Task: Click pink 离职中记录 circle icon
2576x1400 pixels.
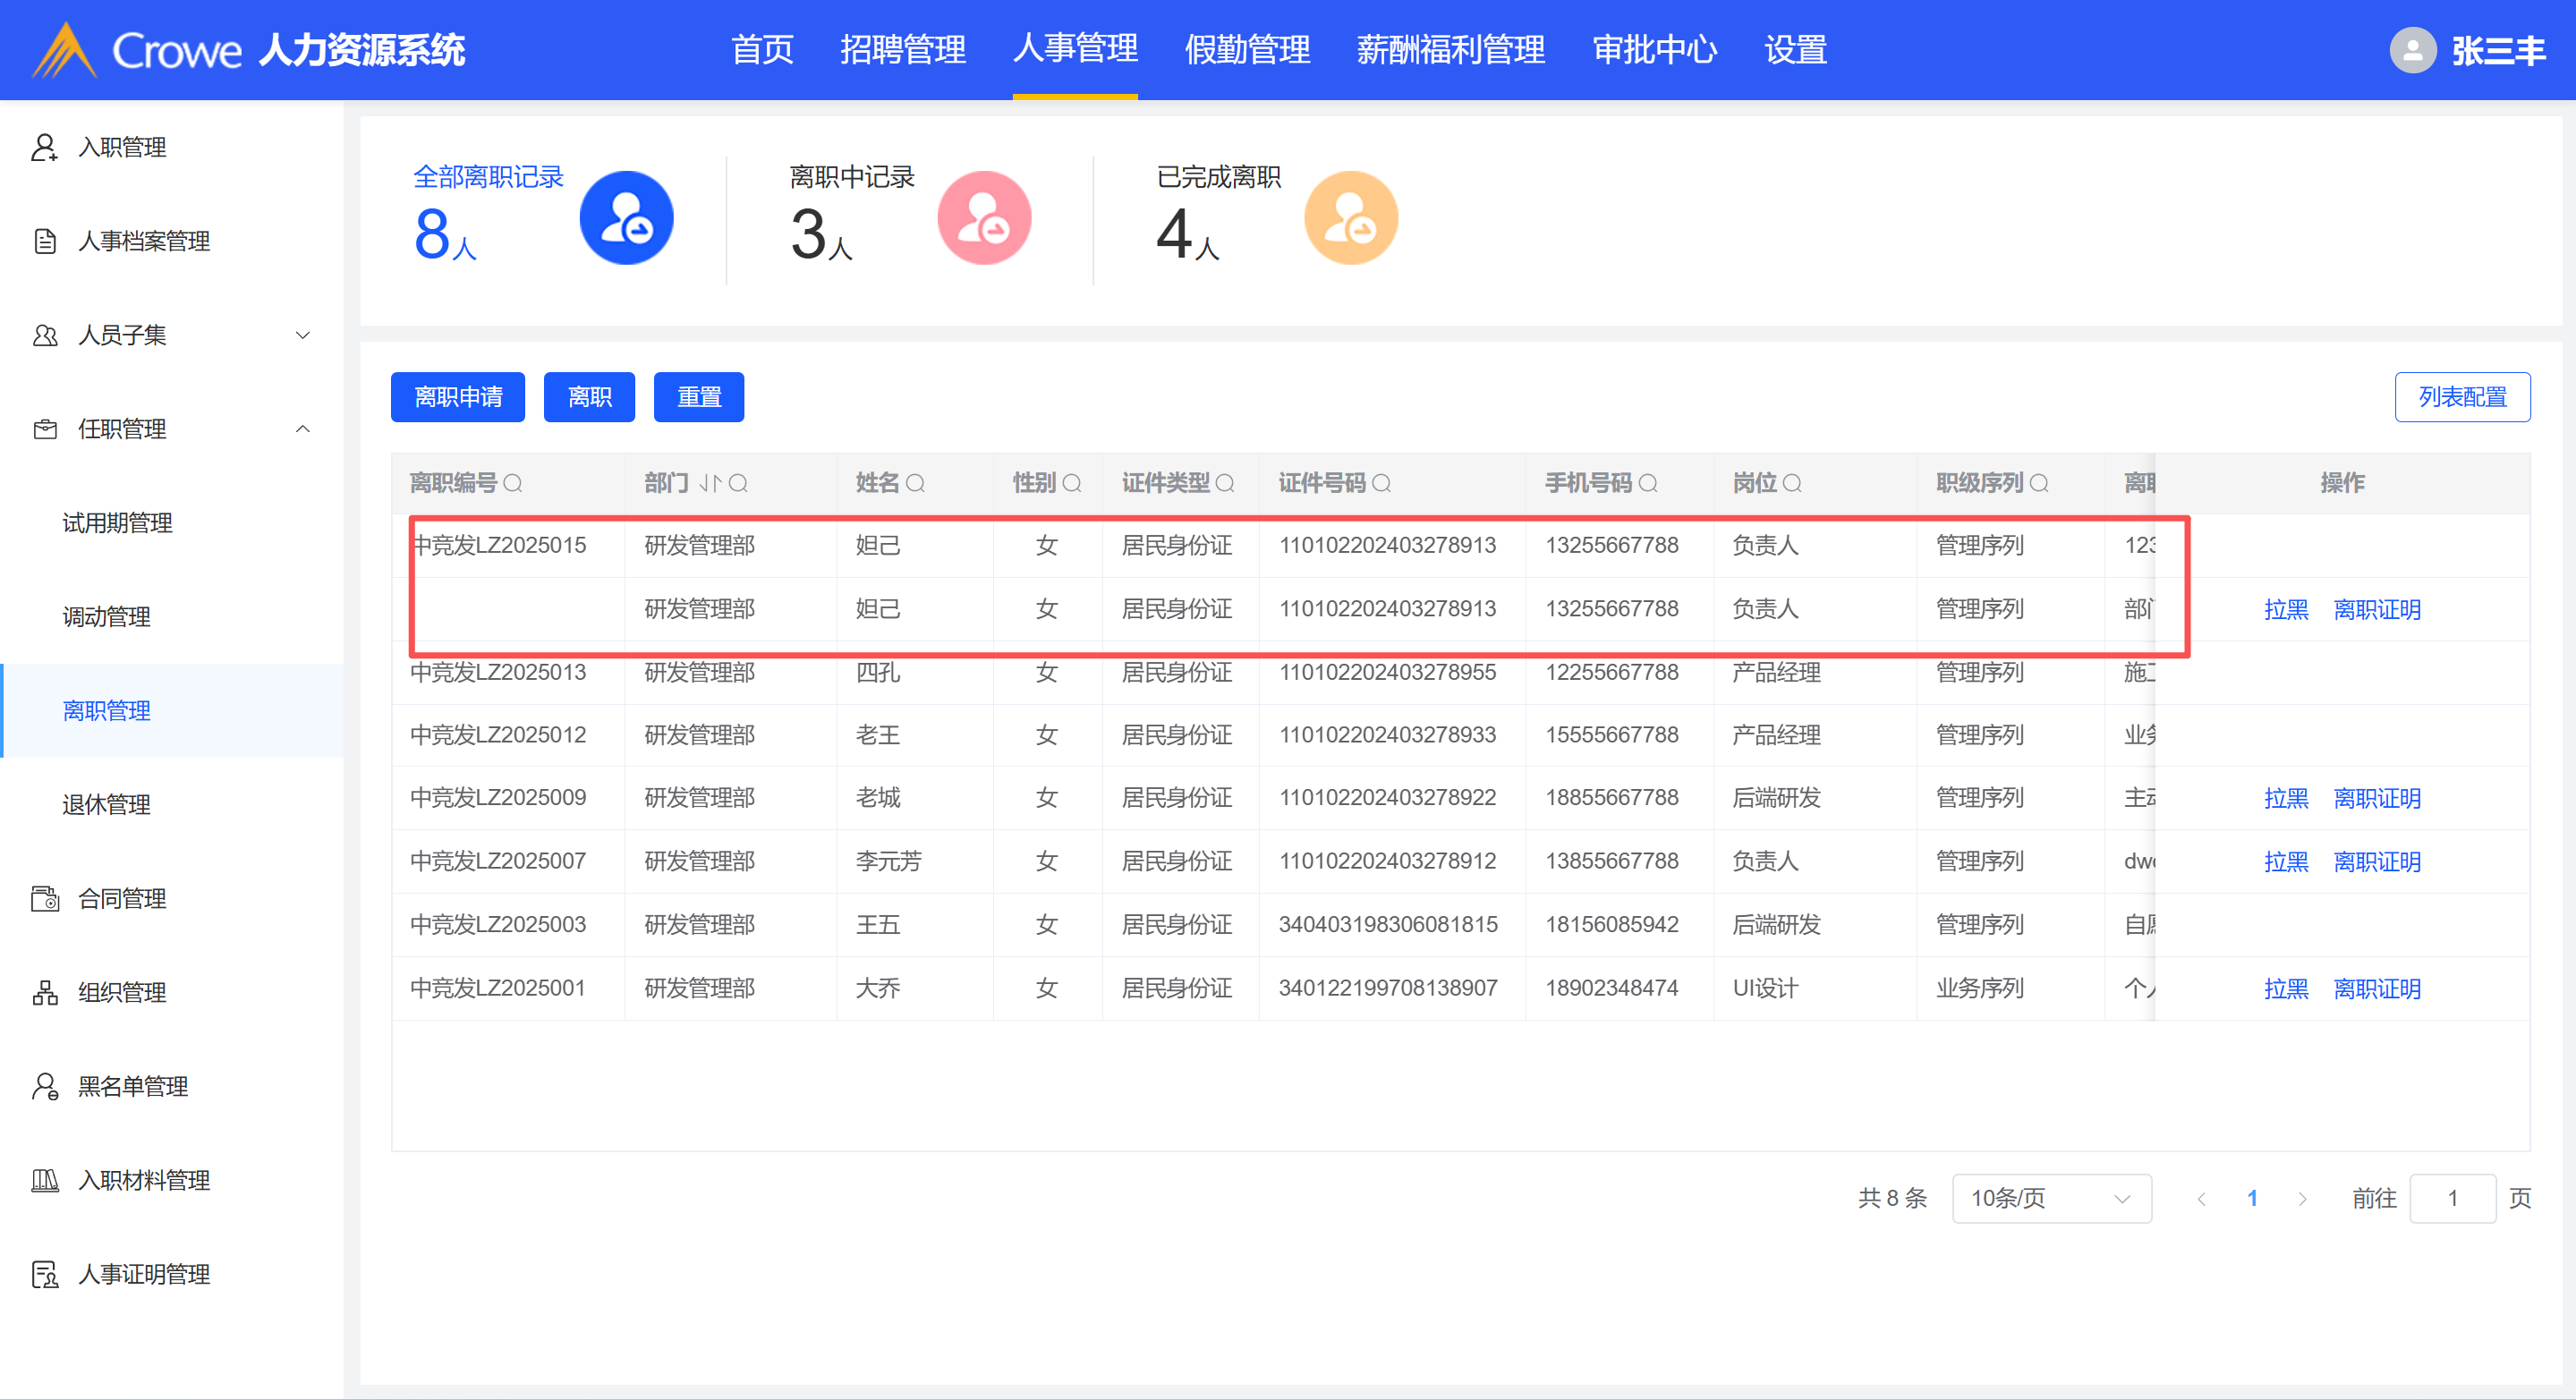Action: [x=983, y=218]
